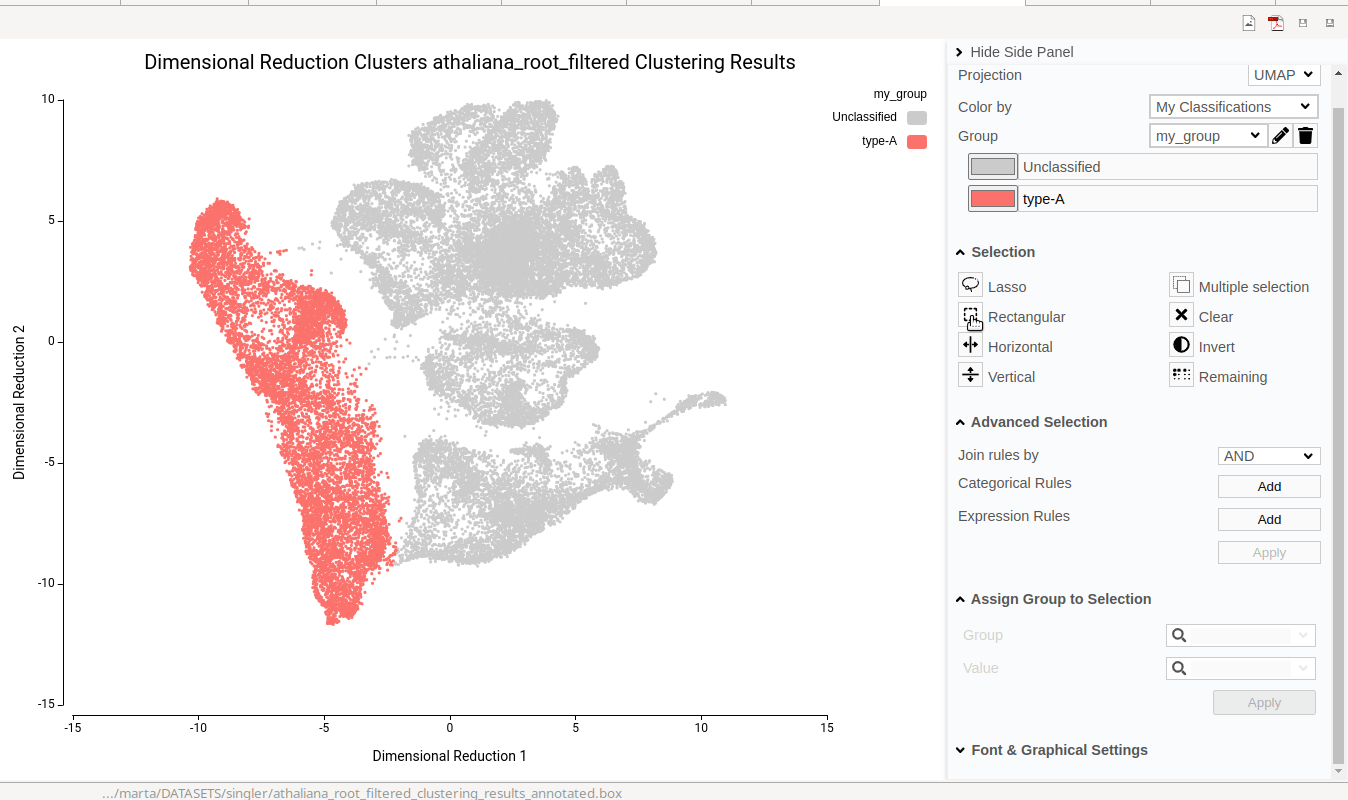
Task: Select Remaining unclassified cells icon
Action: [1181, 376]
